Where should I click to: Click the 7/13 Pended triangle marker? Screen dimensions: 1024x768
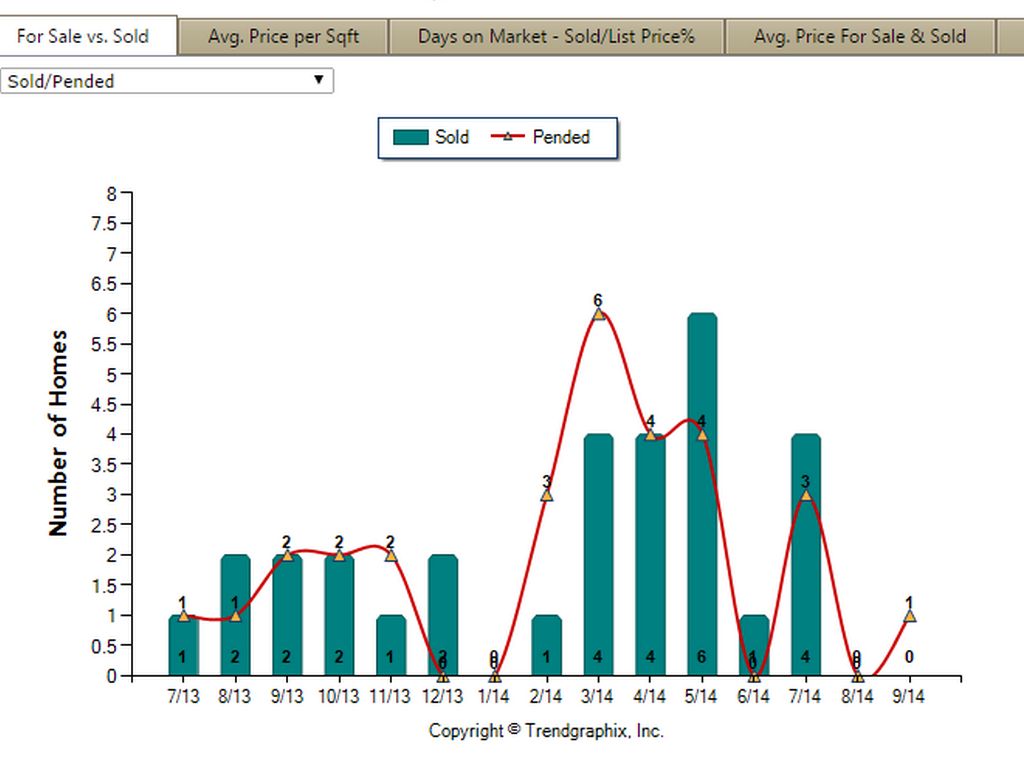pyautogui.click(x=183, y=616)
